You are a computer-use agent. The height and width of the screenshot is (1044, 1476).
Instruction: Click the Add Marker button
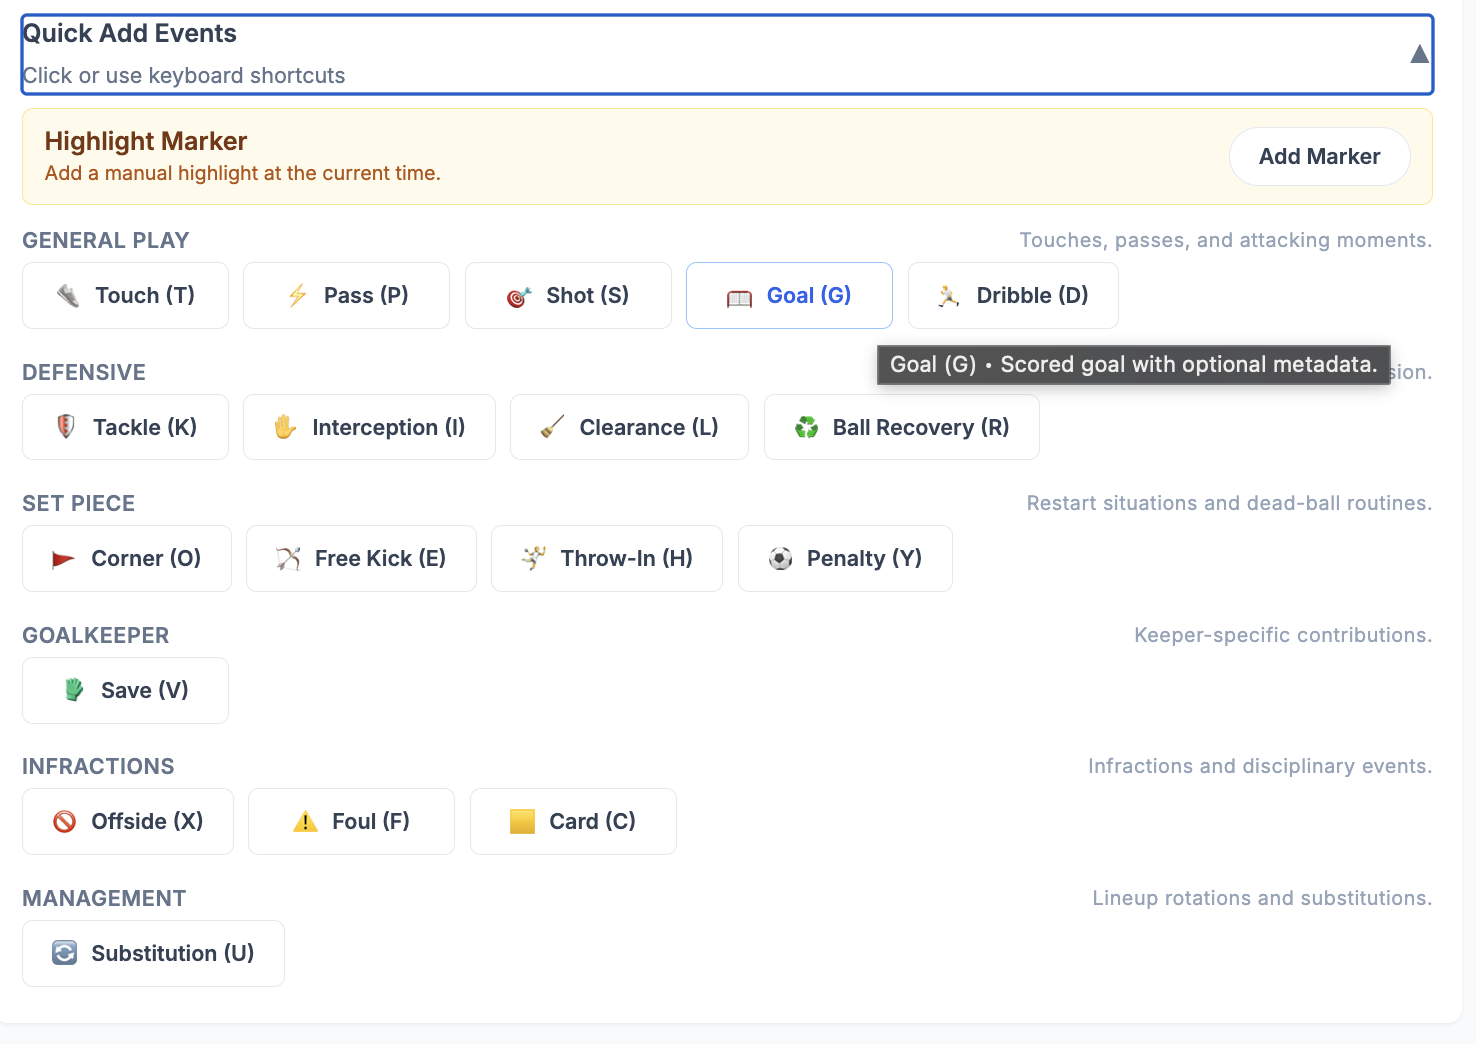(1319, 157)
